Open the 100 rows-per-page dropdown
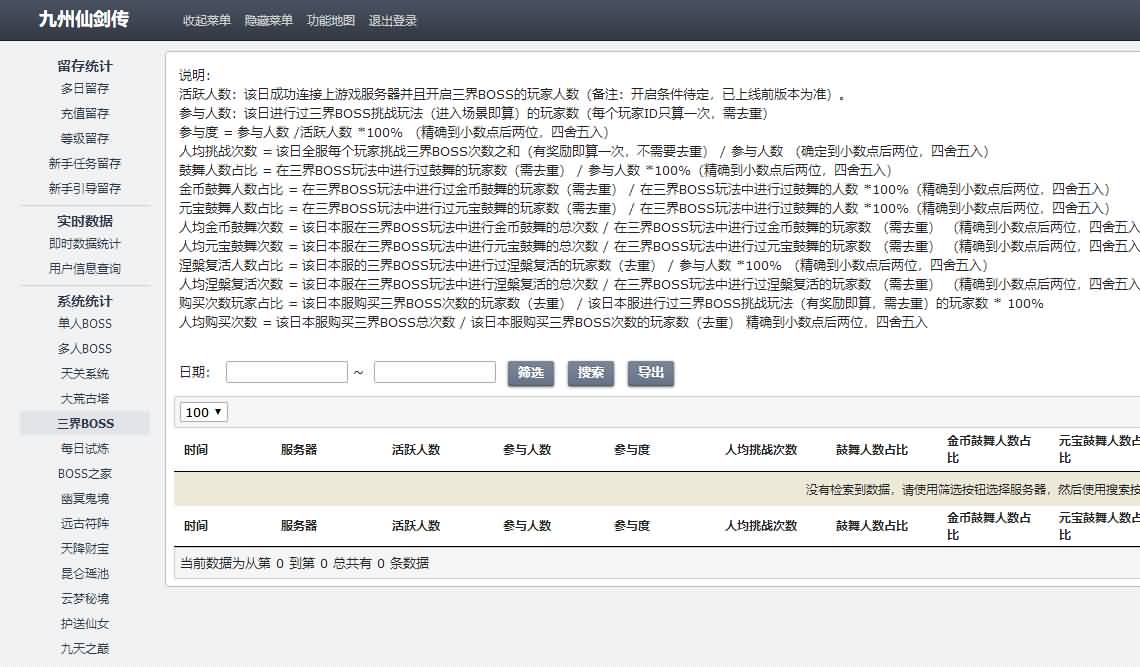The height and width of the screenshot is (667, 1140). pos(204,412)
